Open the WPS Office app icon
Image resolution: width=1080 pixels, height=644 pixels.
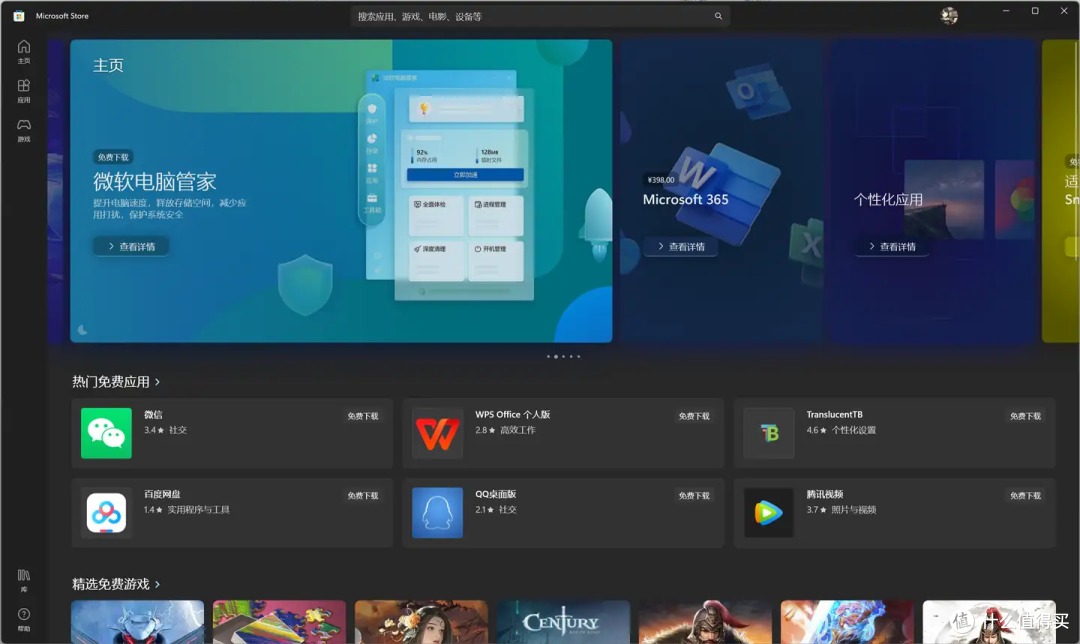[437, 433]
